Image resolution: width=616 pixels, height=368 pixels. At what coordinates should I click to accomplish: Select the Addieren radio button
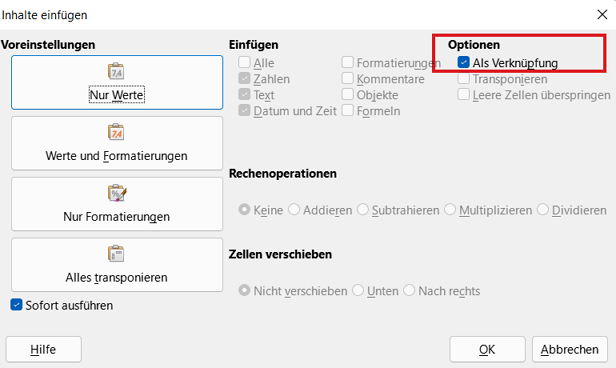click(x=294, y=209)
